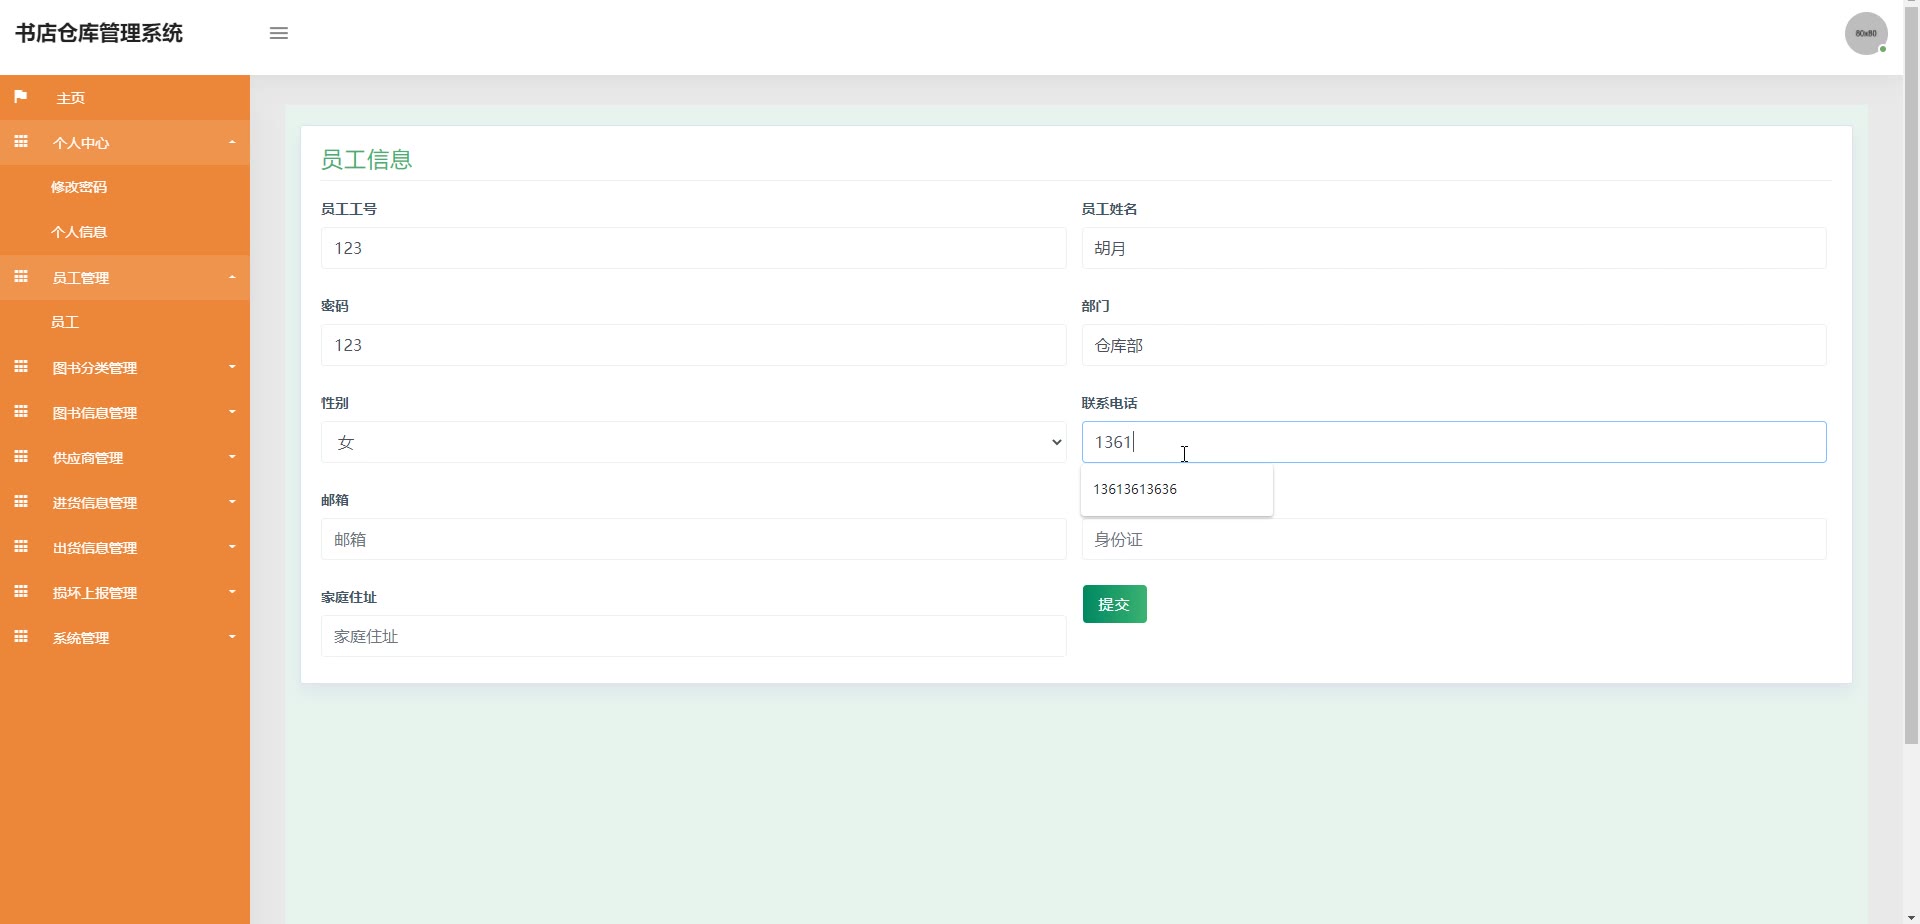
Task: Click the grid icon next to 个人中心
Action: [x=21, y=141]
